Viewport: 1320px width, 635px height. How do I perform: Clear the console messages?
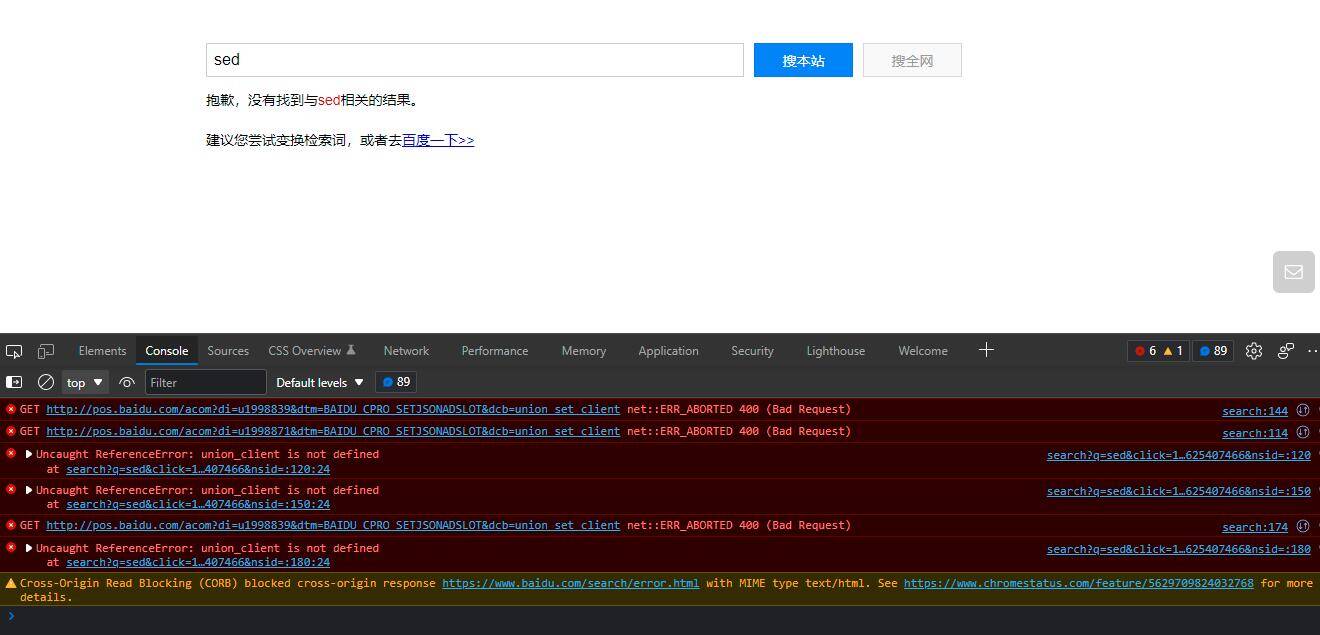[x=46, y=382]
